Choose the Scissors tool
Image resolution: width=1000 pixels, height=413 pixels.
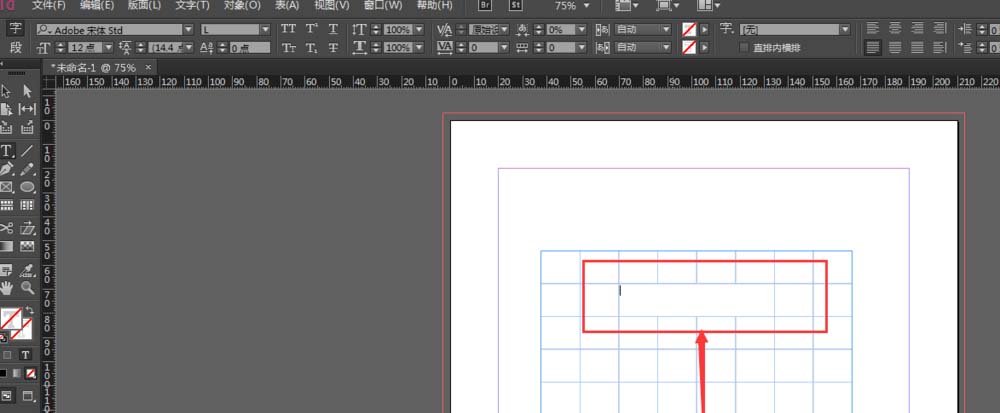pos(7,228)
